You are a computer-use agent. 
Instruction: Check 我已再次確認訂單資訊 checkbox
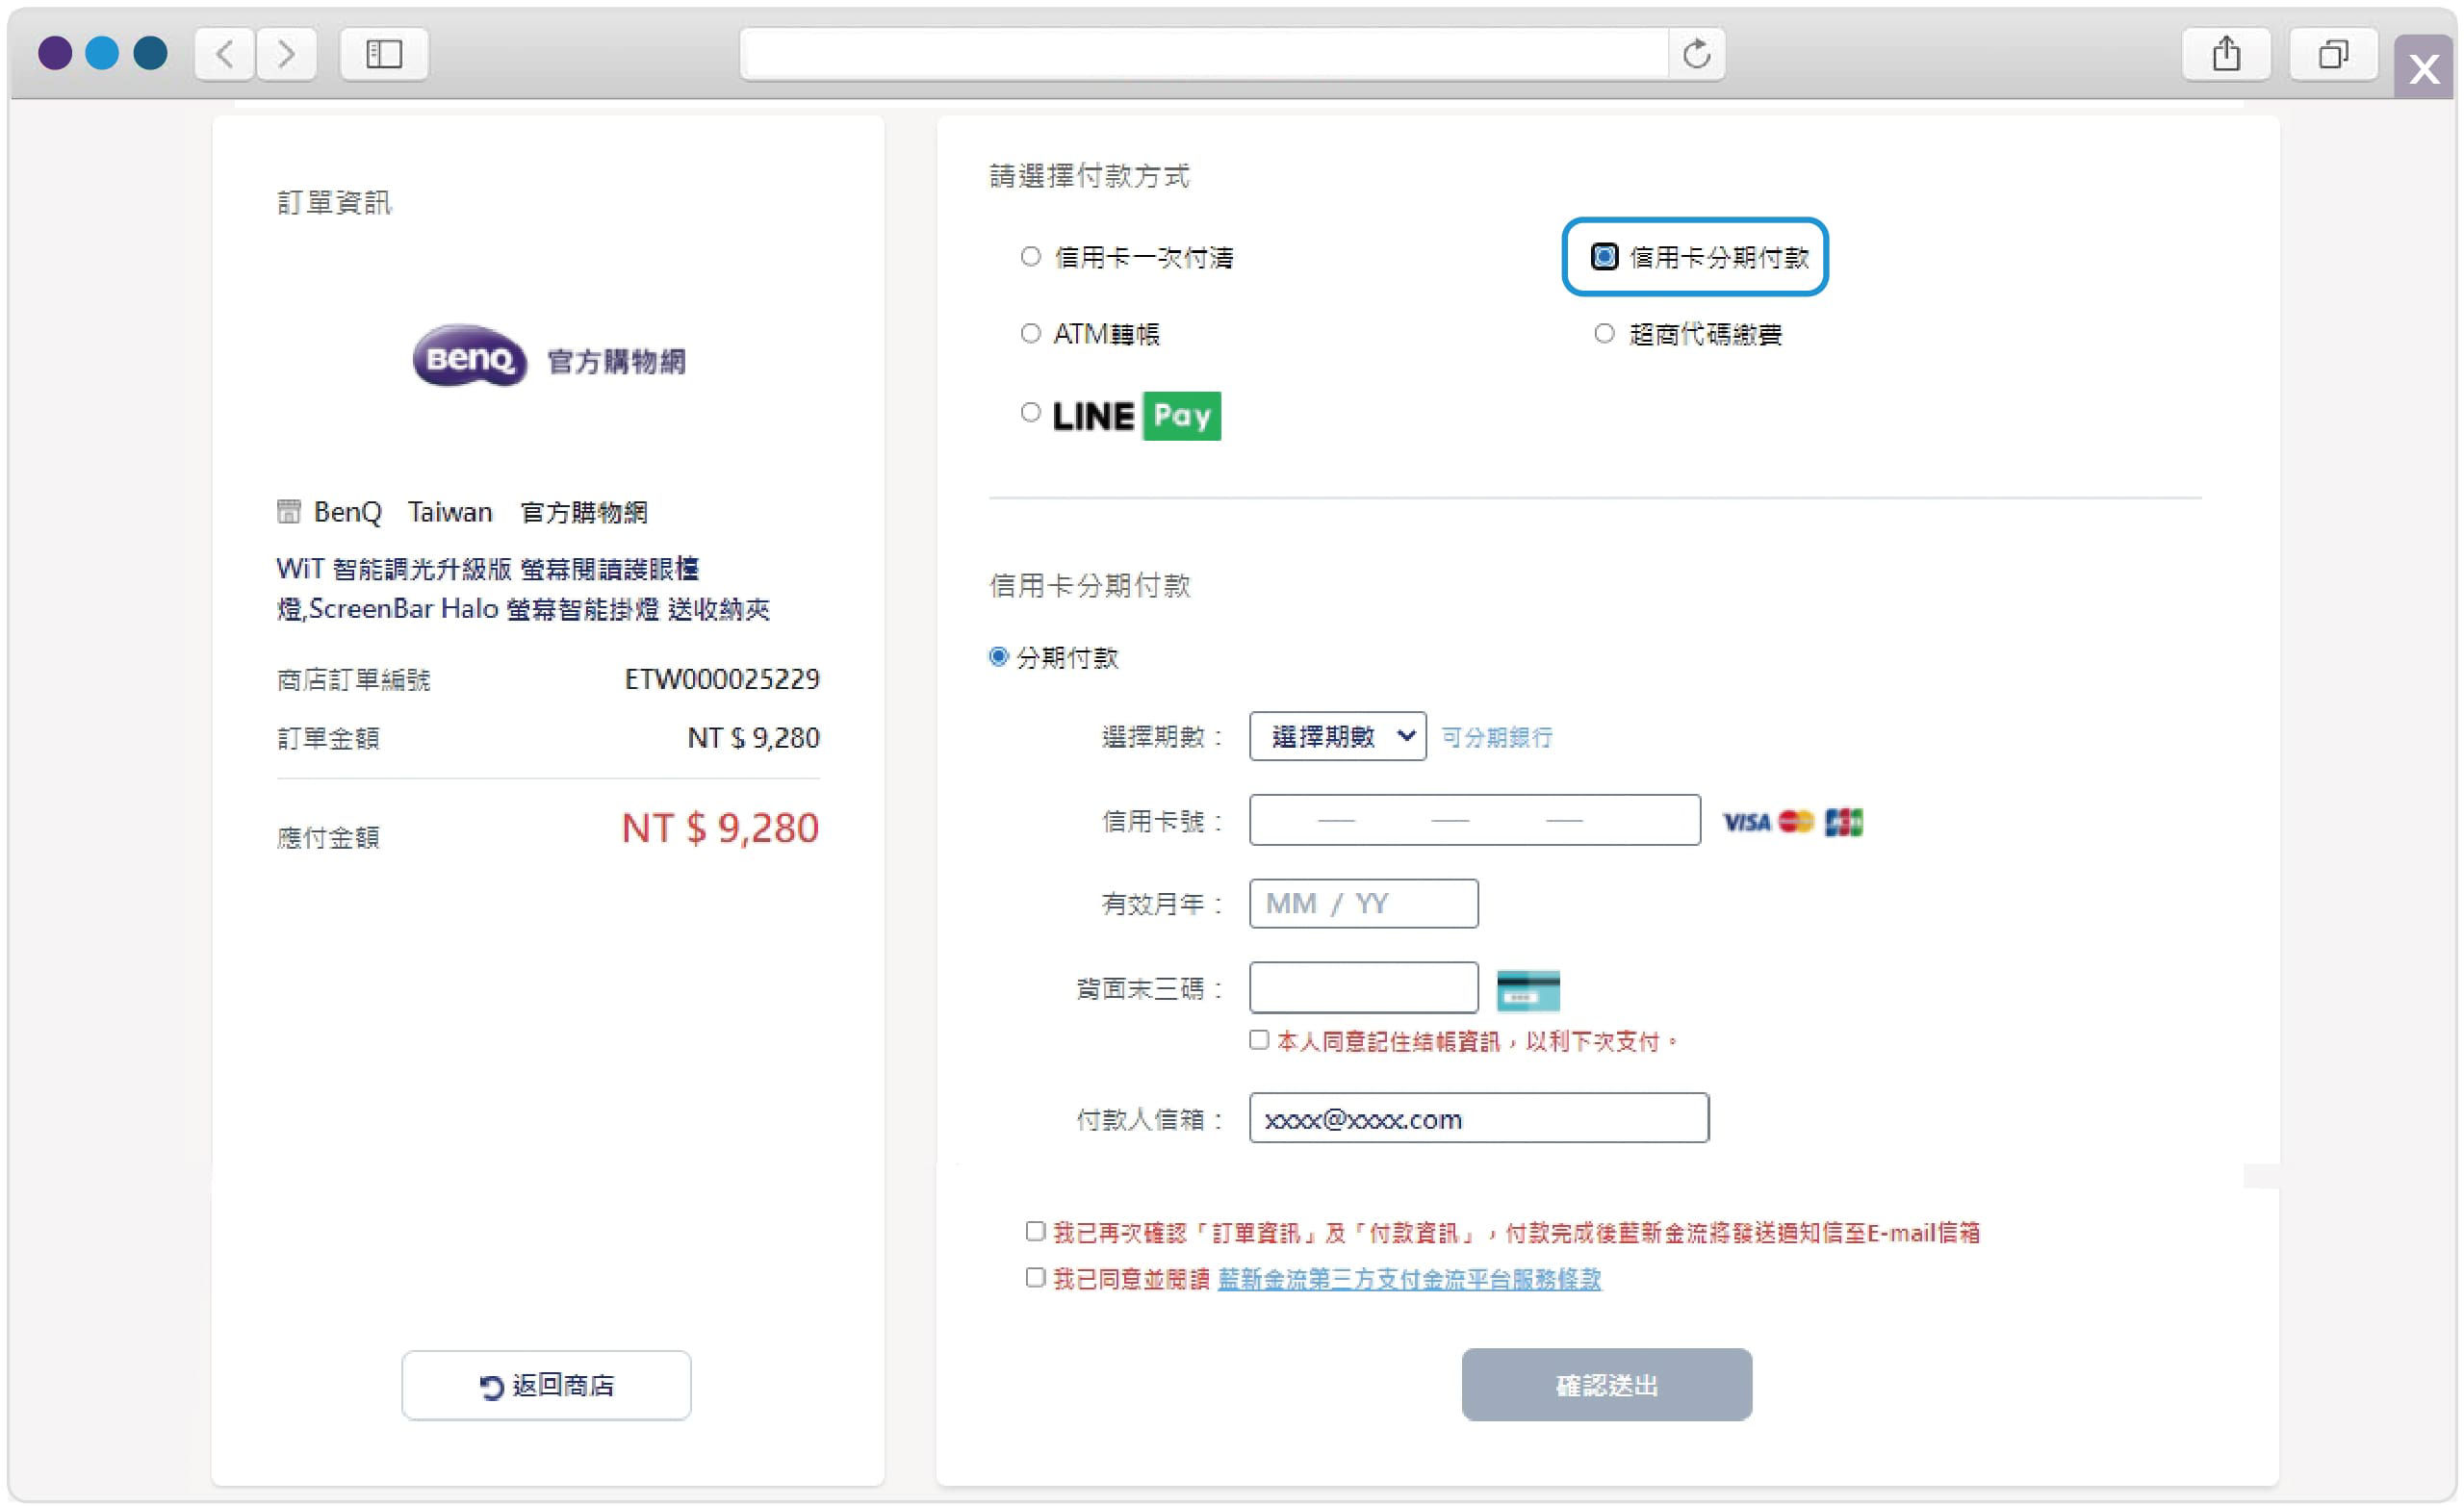[x=1035, y=1231]
